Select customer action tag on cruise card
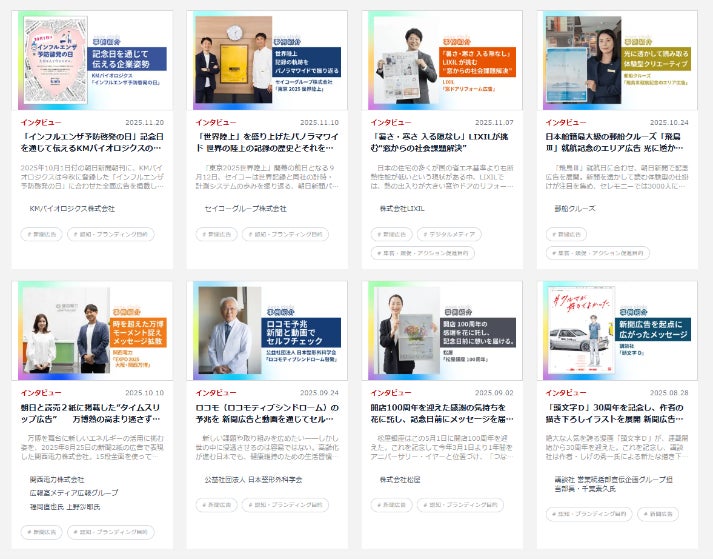The width and height of the screenshot is (713, 559). coord(598,253)
